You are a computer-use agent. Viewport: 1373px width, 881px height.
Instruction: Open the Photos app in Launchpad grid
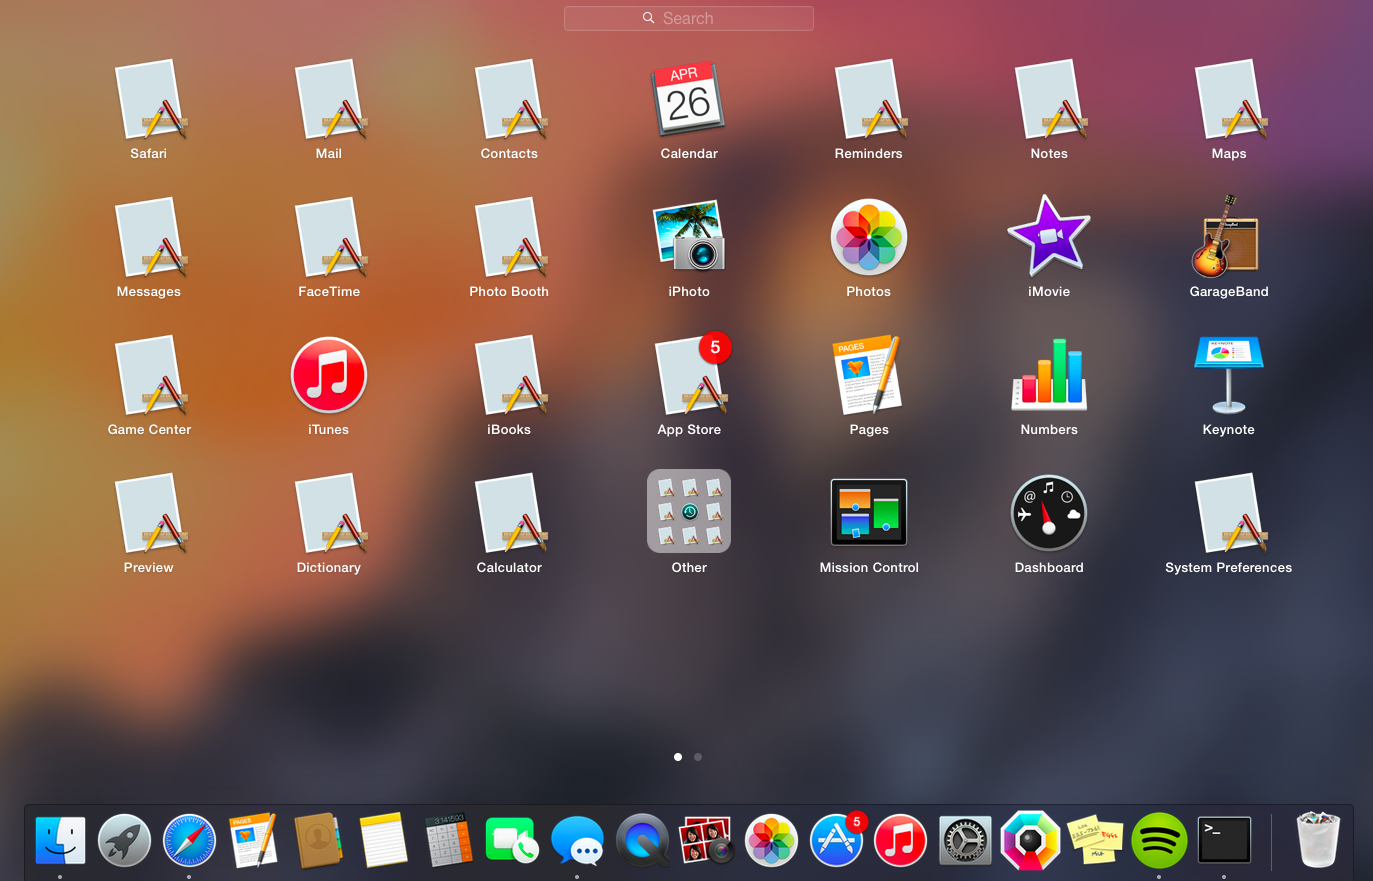click(869, 238)
